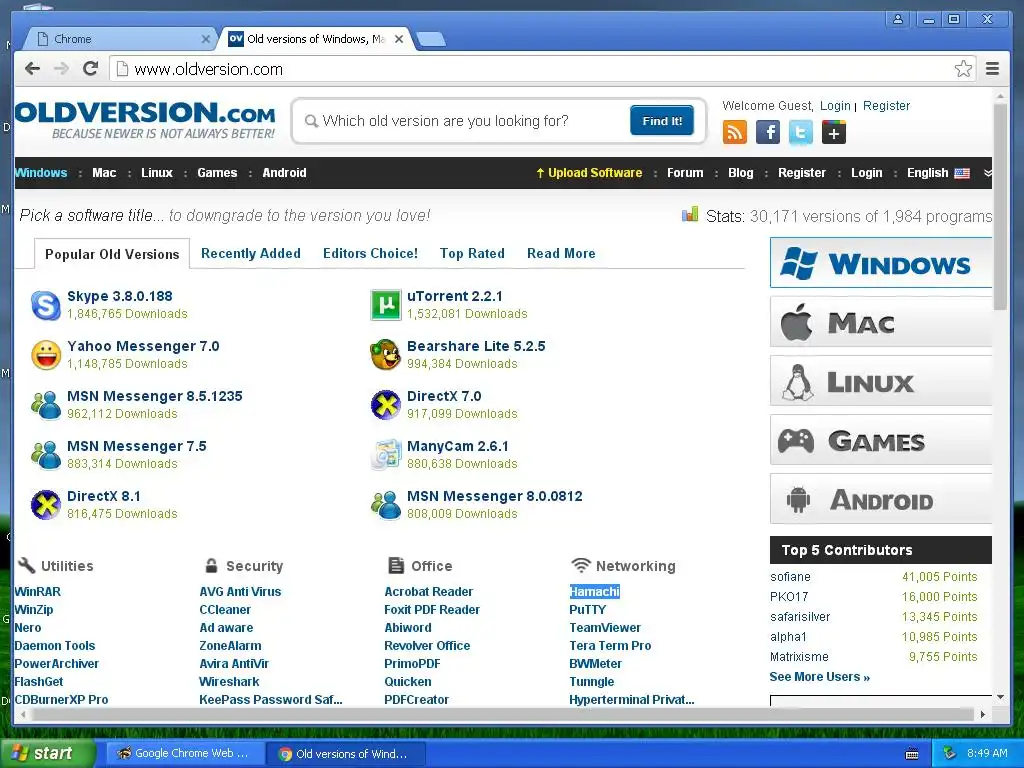Switch to the Editors Choice tab
The width and height of the screenshot is (1024, 768).
370,253
